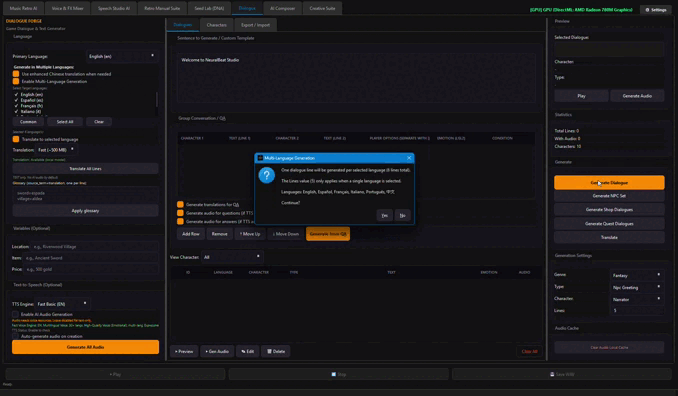The height and width of the screenshot is (396, 678).
Task: Toggle Generate audio for answers checkbox
Action: [180, 221]
